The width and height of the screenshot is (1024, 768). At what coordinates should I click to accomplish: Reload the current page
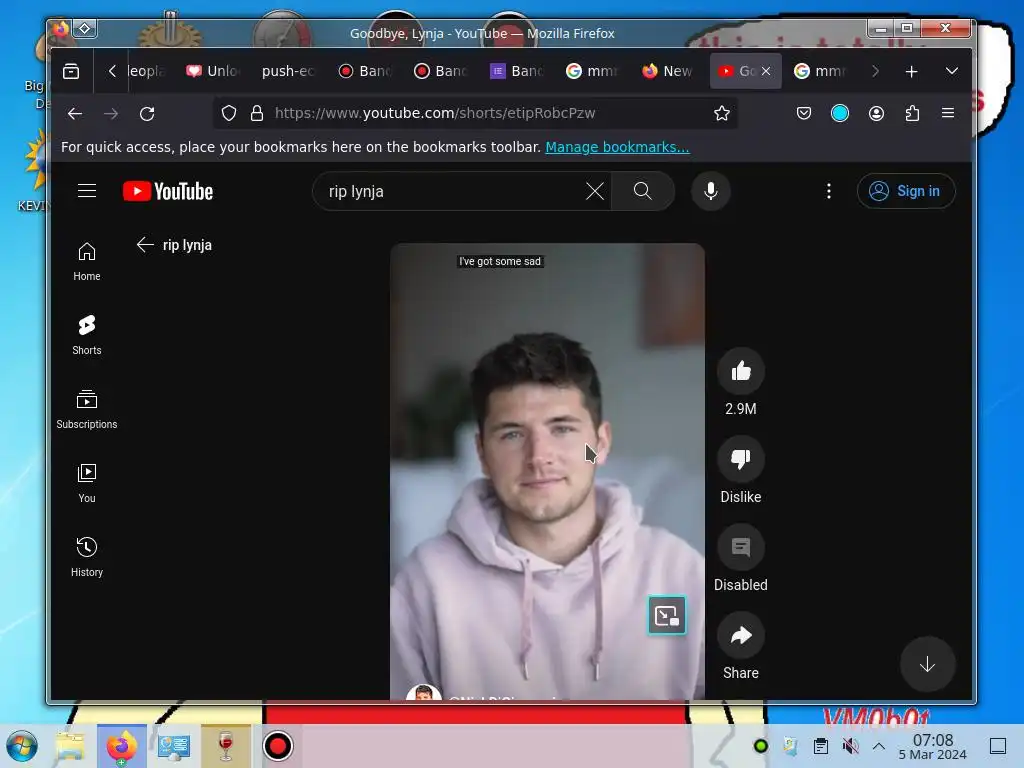(x=147, y=114)
